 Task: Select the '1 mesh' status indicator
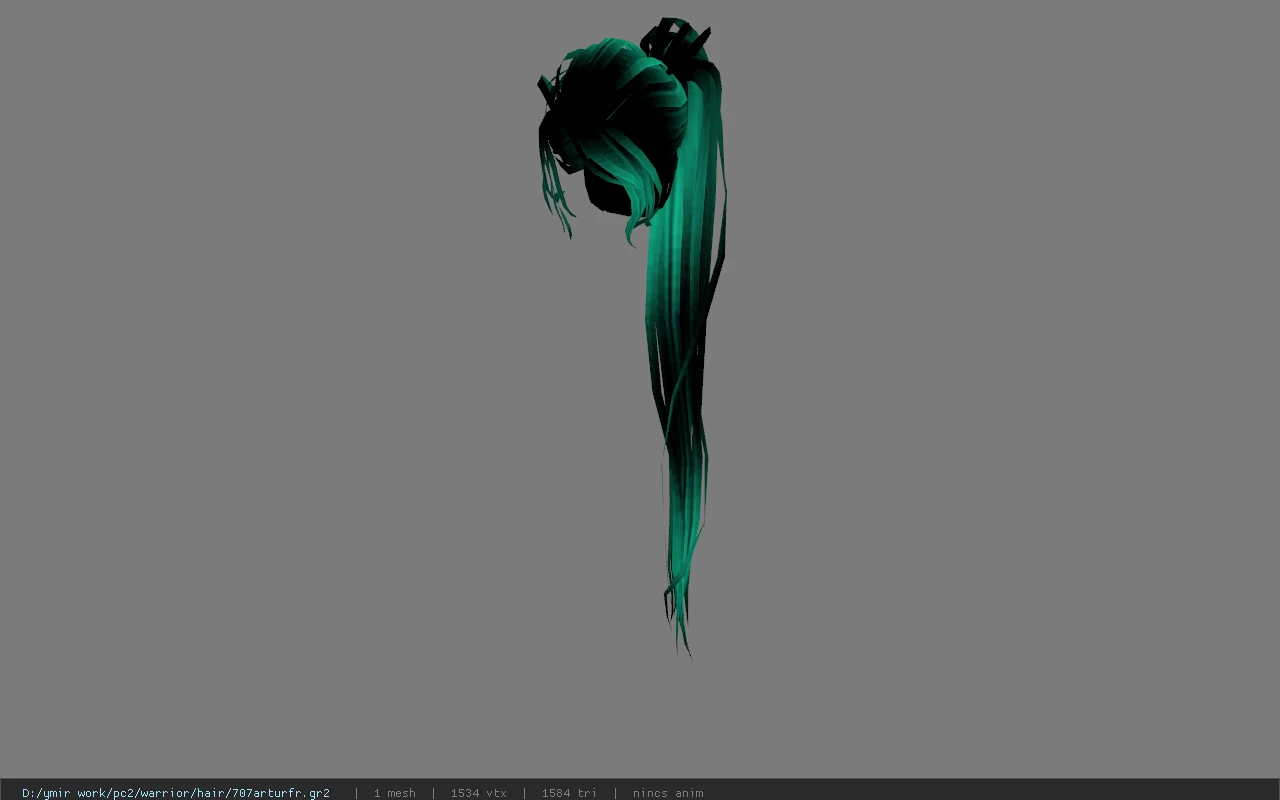click(x=395, y=793)
